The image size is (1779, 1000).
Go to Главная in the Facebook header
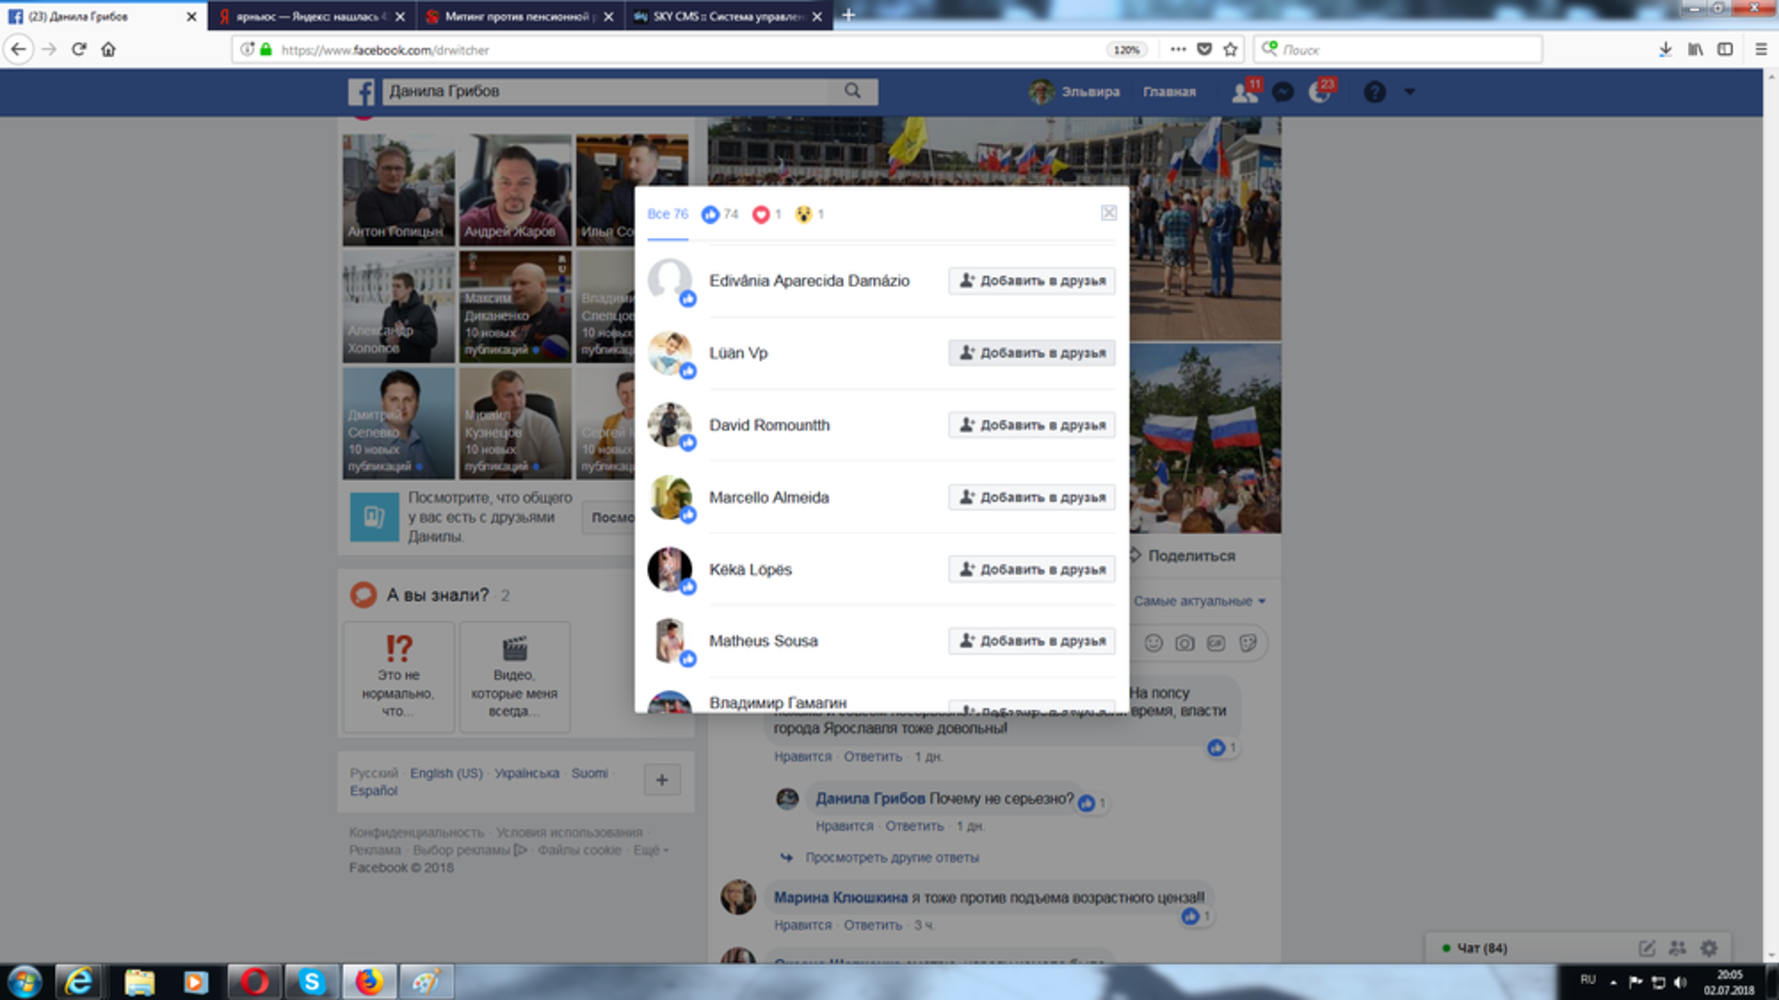click(x=1169, y=92)
